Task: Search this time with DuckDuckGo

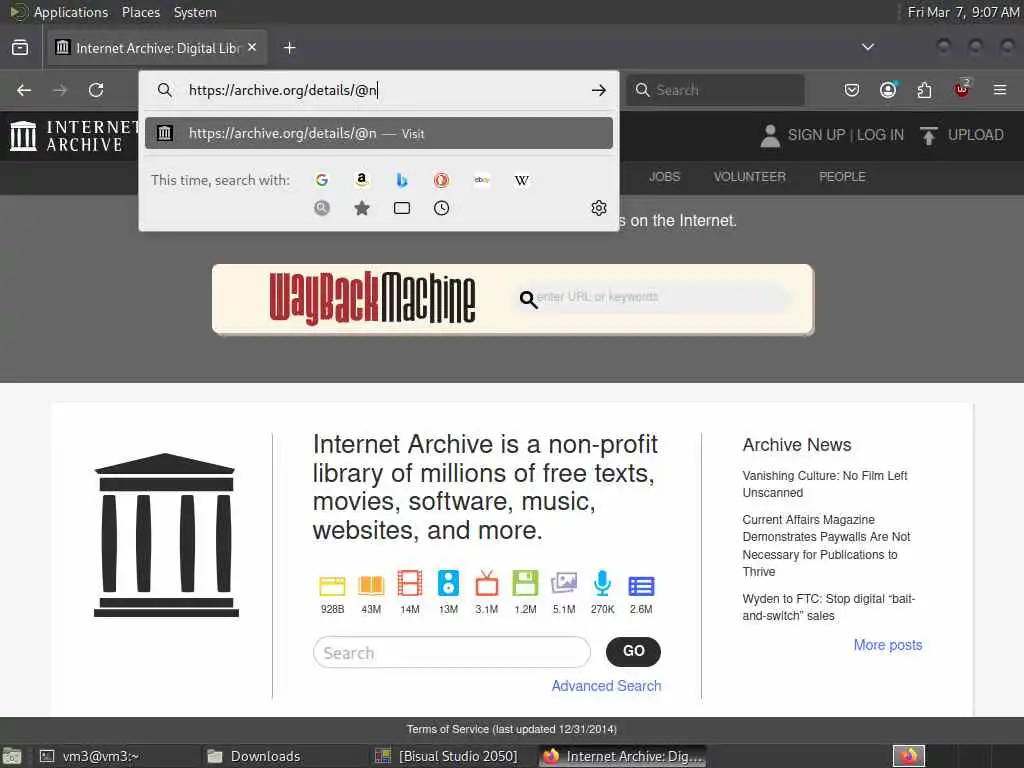Action: [441, 180]
